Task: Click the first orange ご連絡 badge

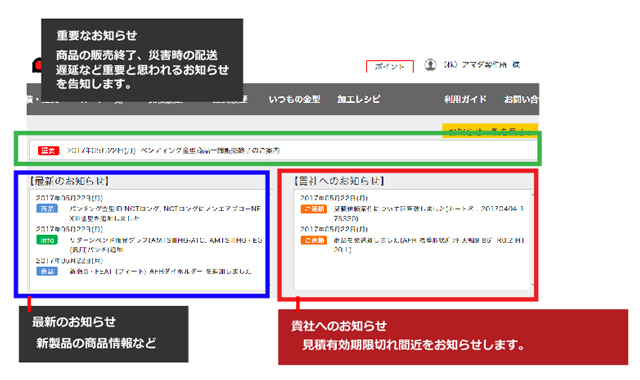Action: (x=314, y=209)
